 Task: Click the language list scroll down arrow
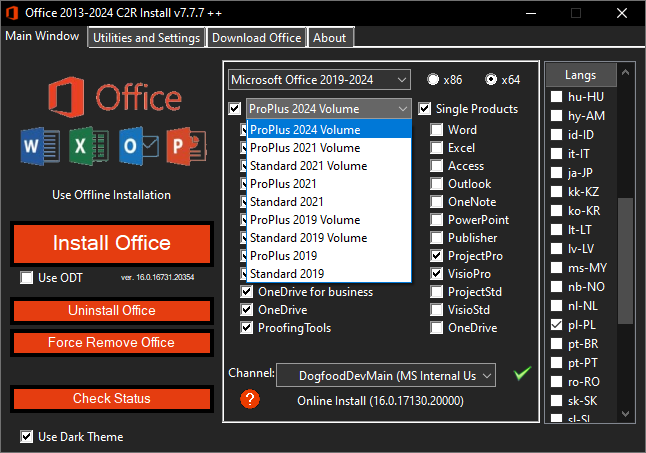pyautogui.click(x=625, y=413)
